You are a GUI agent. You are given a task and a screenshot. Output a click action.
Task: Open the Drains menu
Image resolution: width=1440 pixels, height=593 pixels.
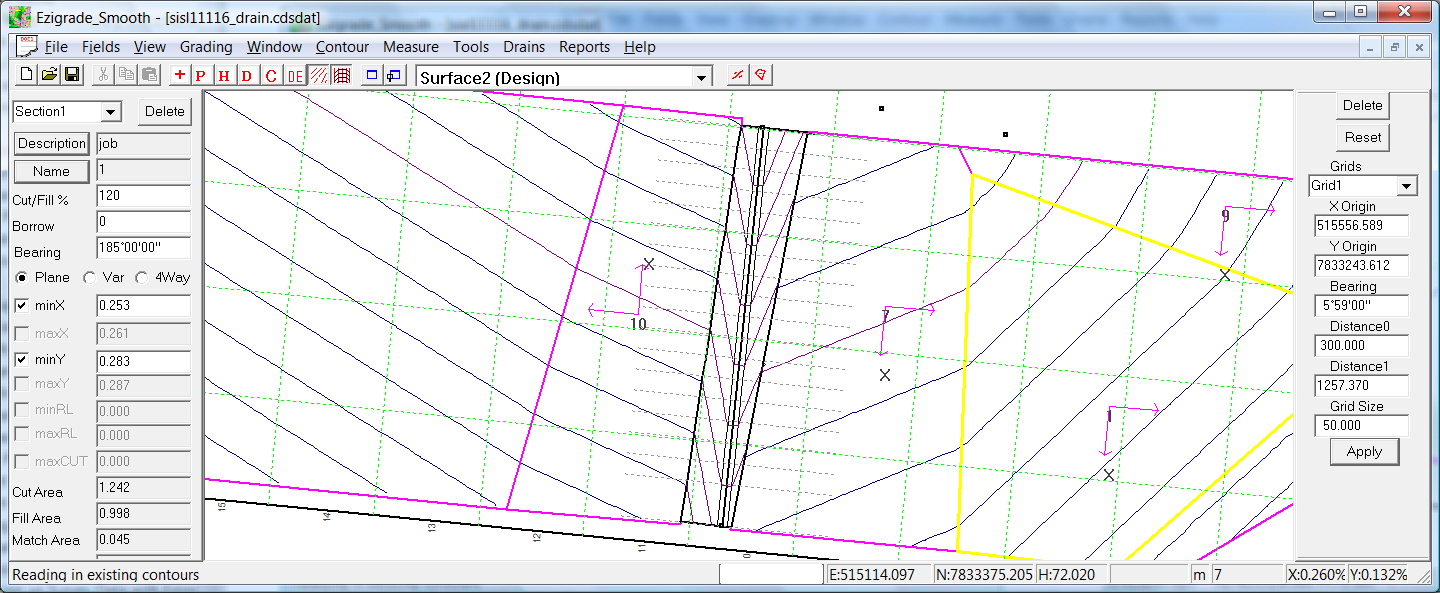524,47
